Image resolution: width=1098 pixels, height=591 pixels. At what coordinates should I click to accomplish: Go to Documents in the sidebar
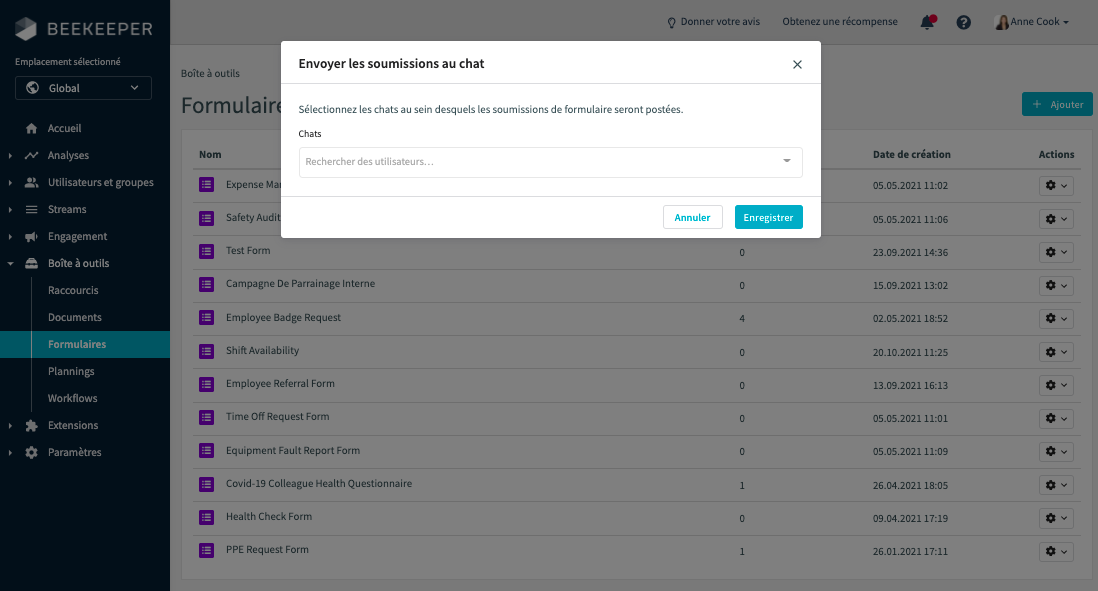pyautogui.click(x=75, y=318)
